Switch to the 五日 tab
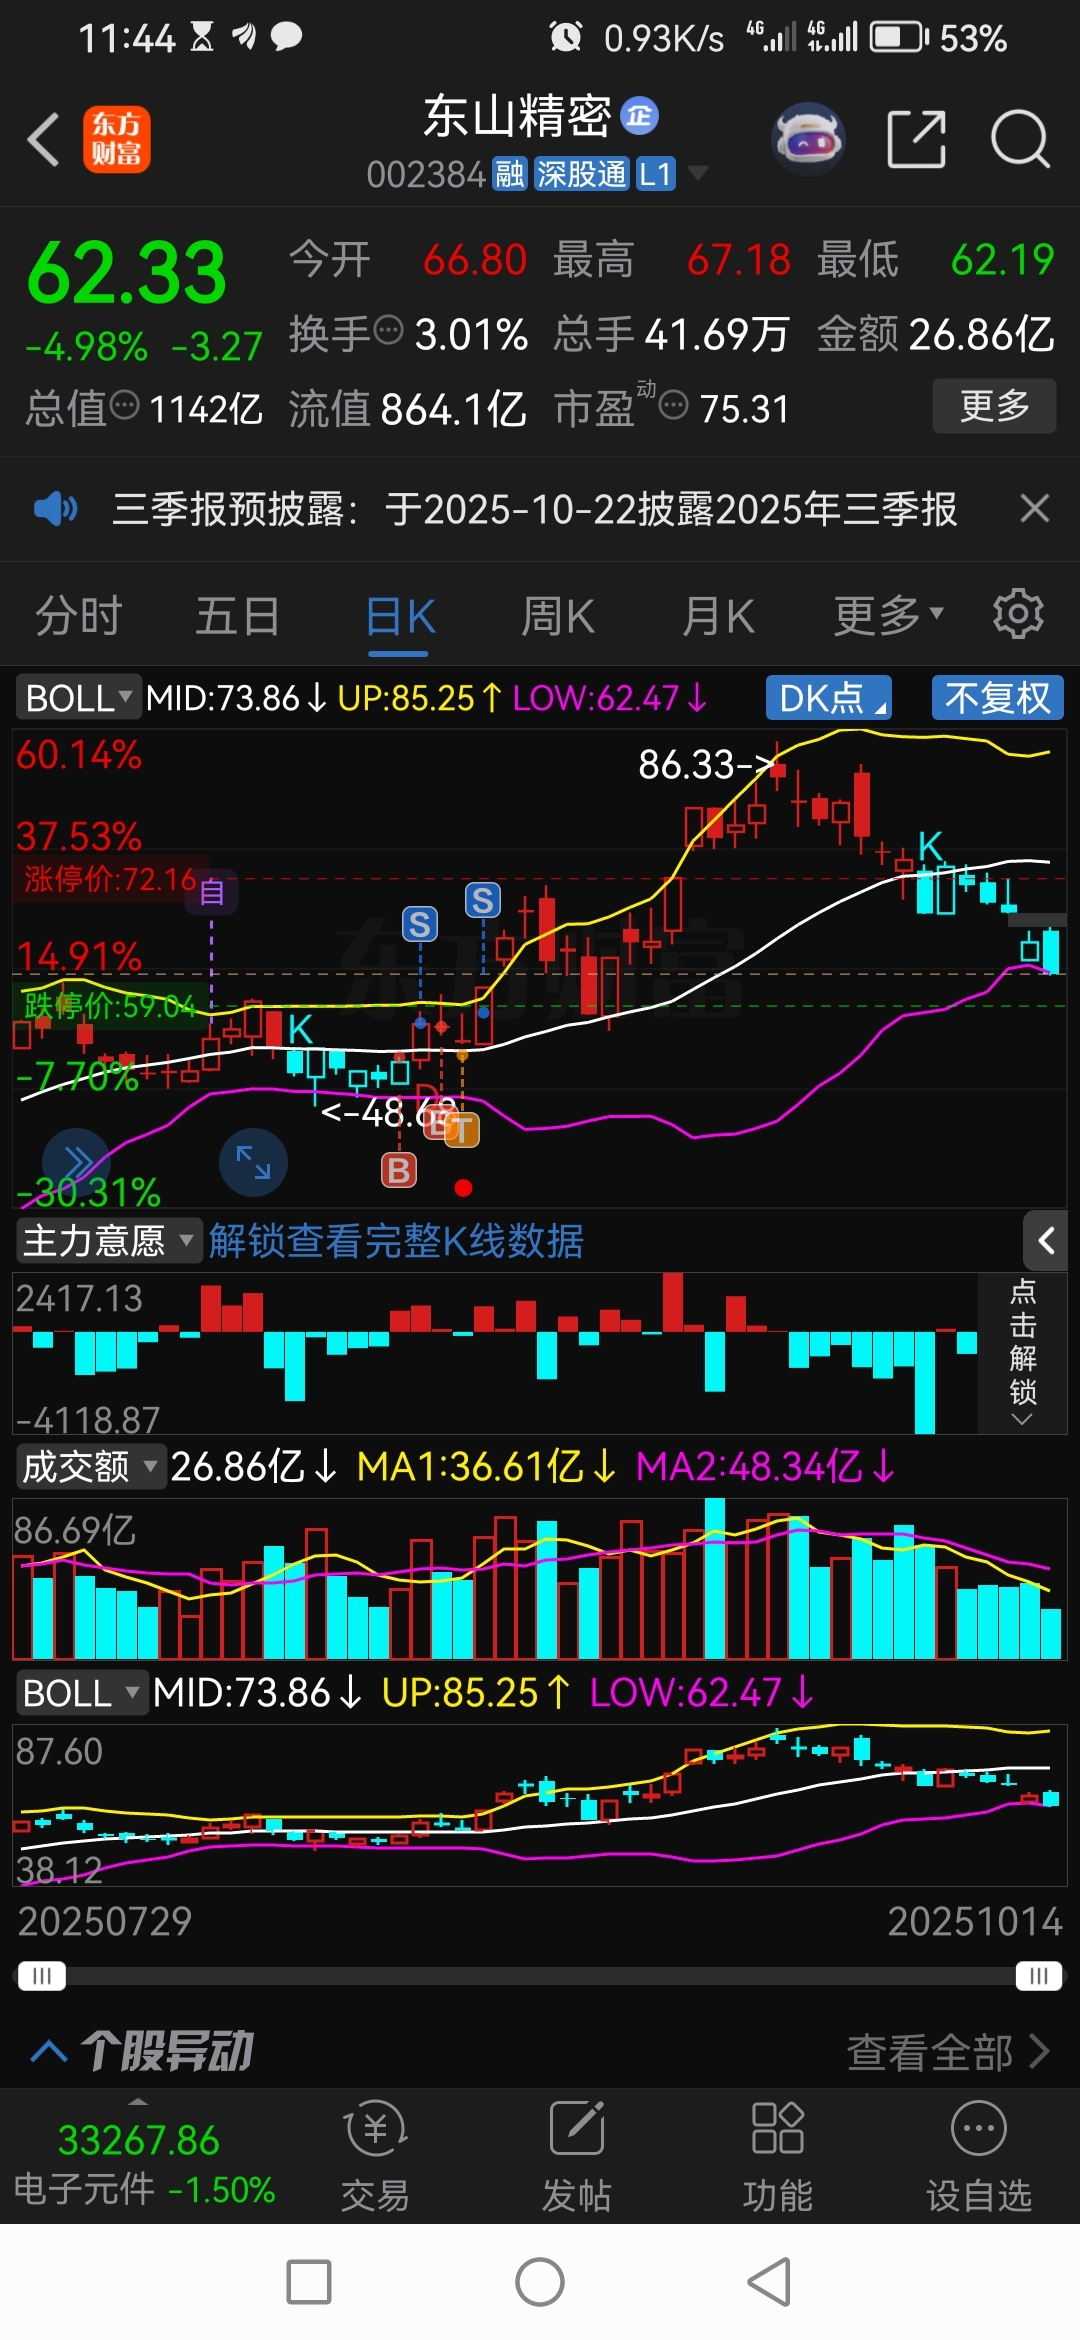The height and width of the screenshot is (2340, 1080). pyautogui.click(x=237, y=616)
